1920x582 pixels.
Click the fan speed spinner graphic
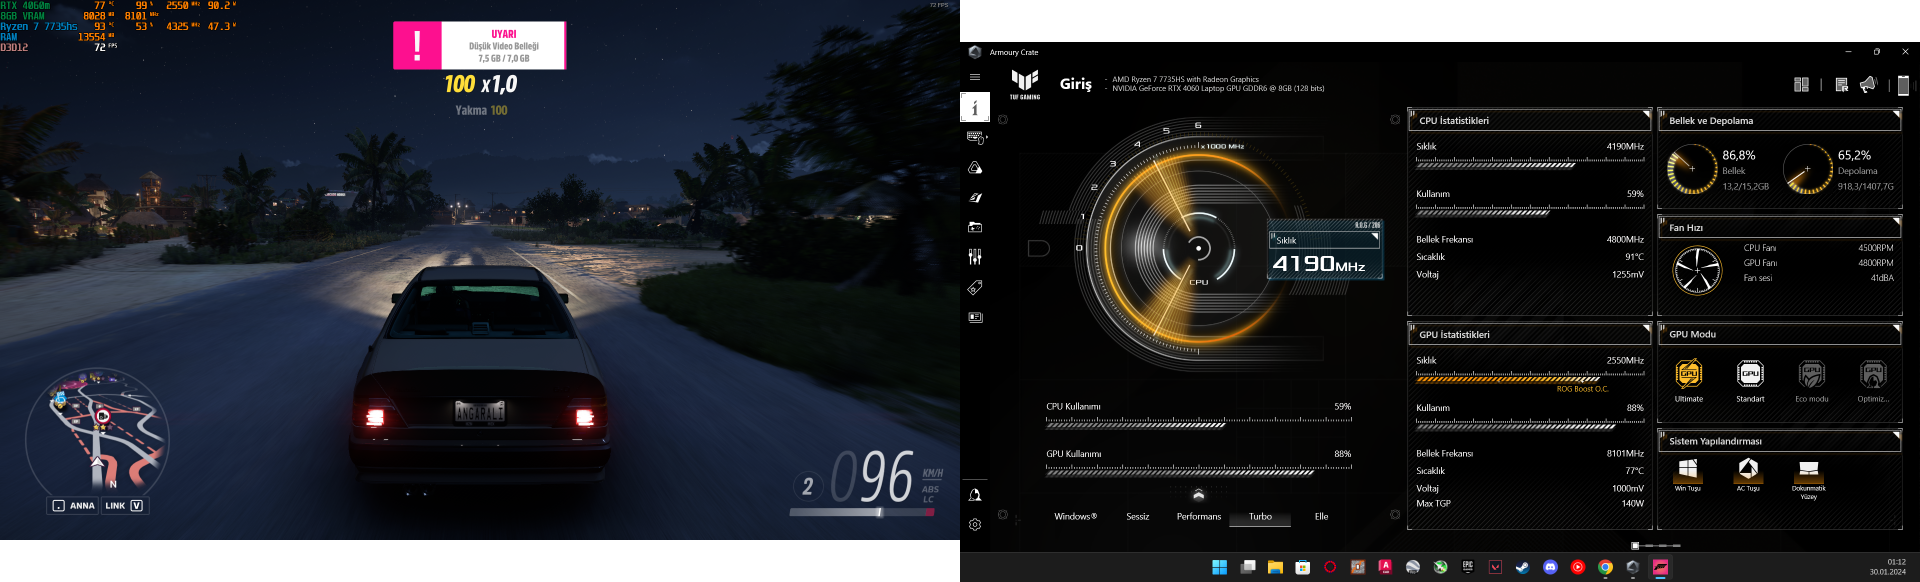[x=1697, y=270]
